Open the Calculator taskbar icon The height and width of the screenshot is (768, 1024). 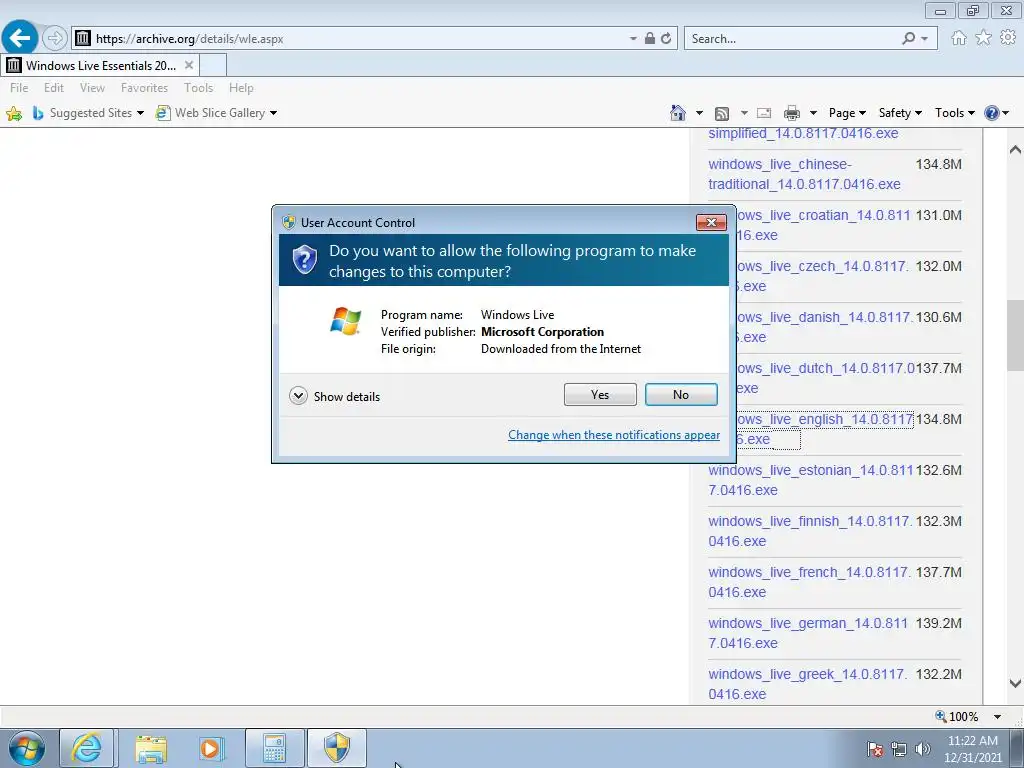pyautogui.click(x=275, y=748)
